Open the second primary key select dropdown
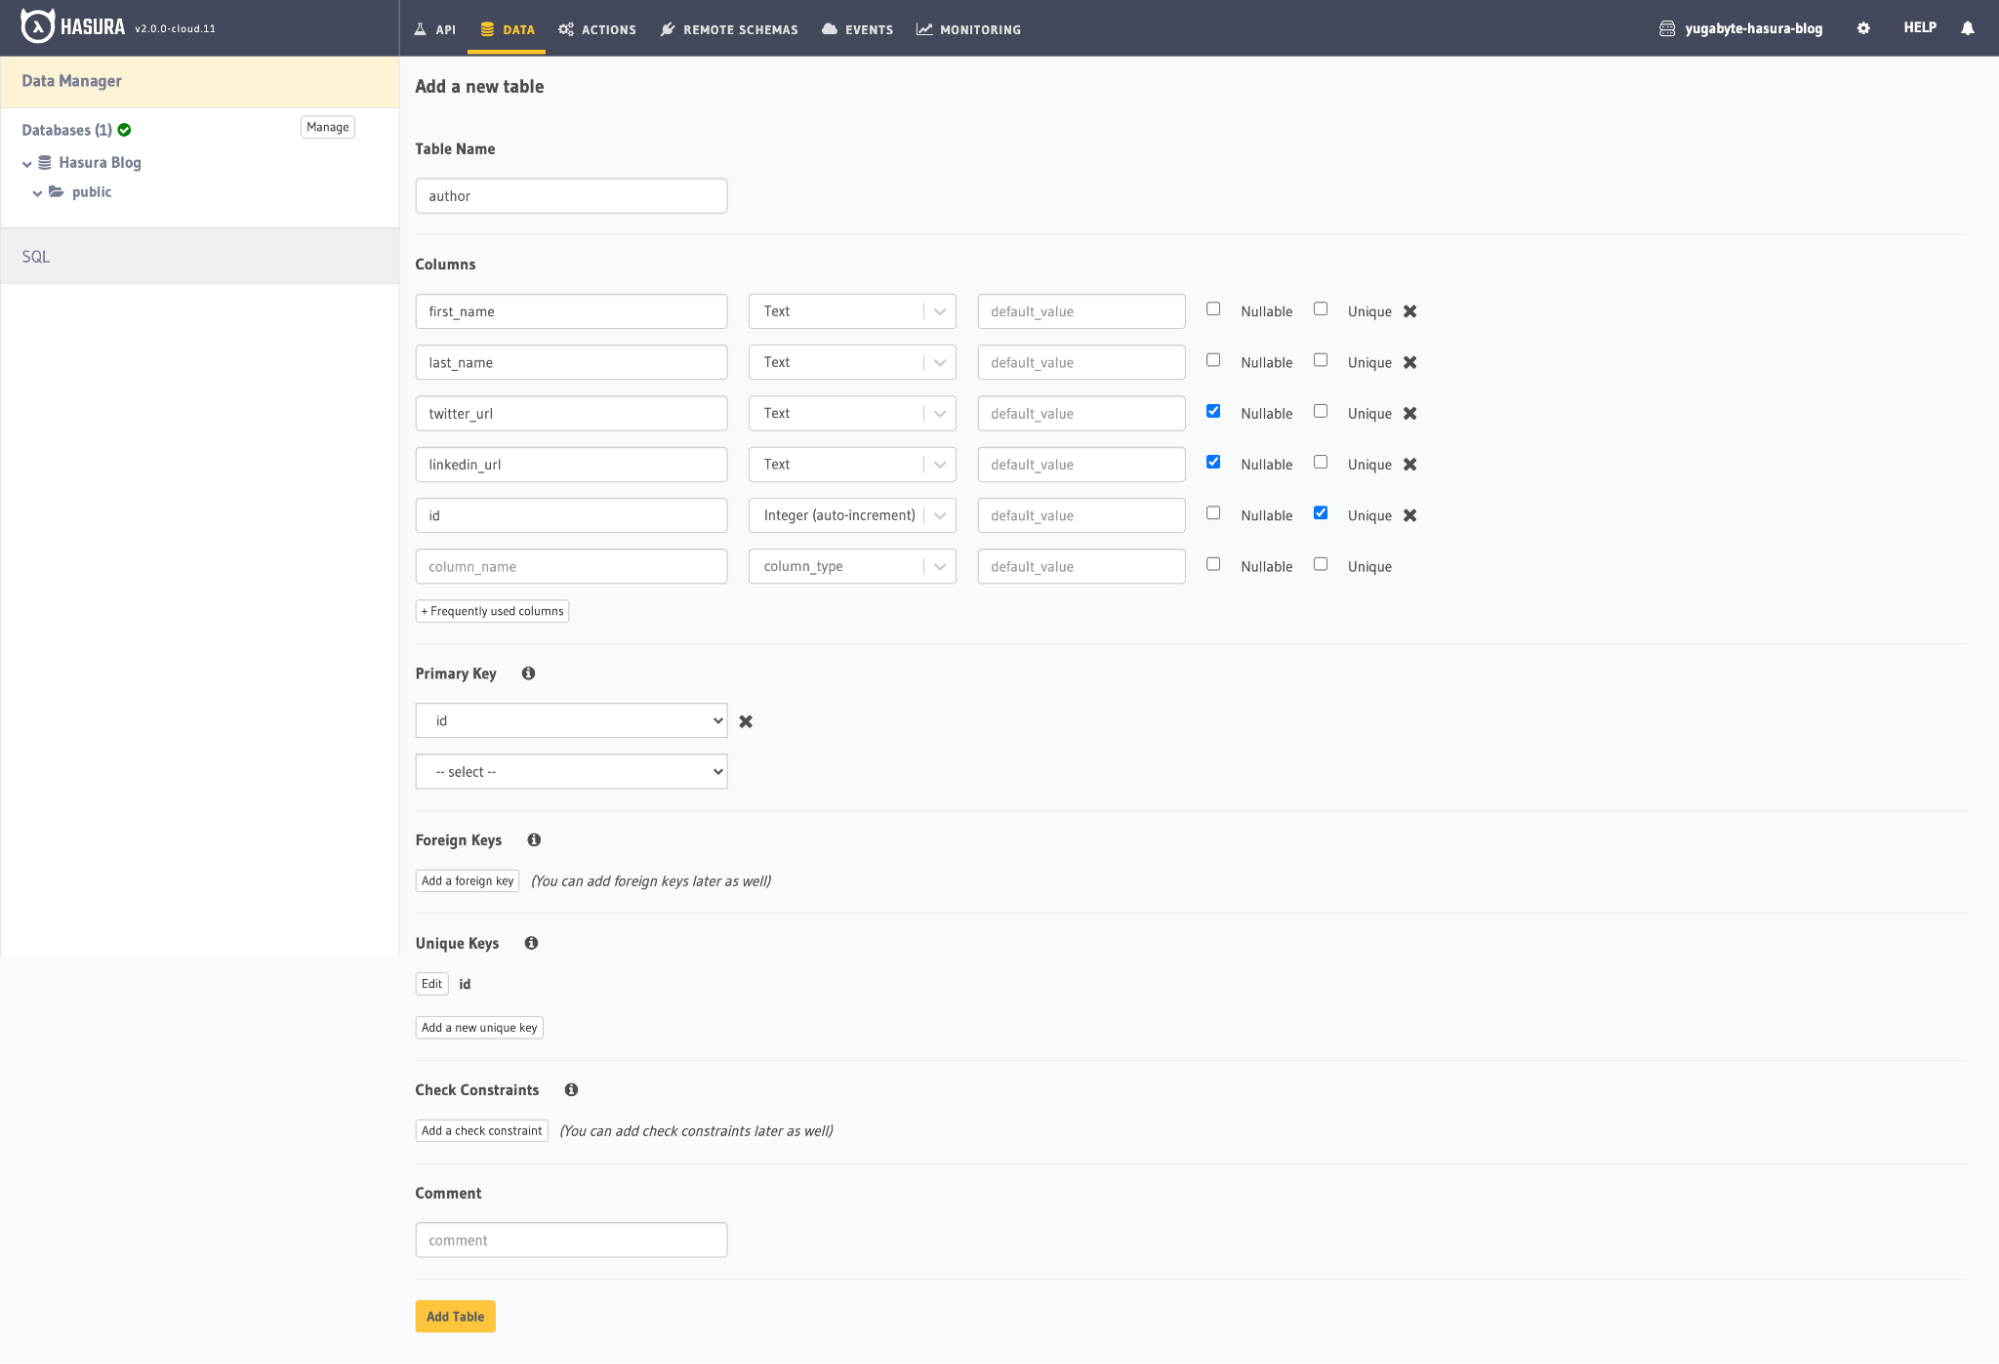This screenshot has height=1364, width=1999. click(571, 772)
